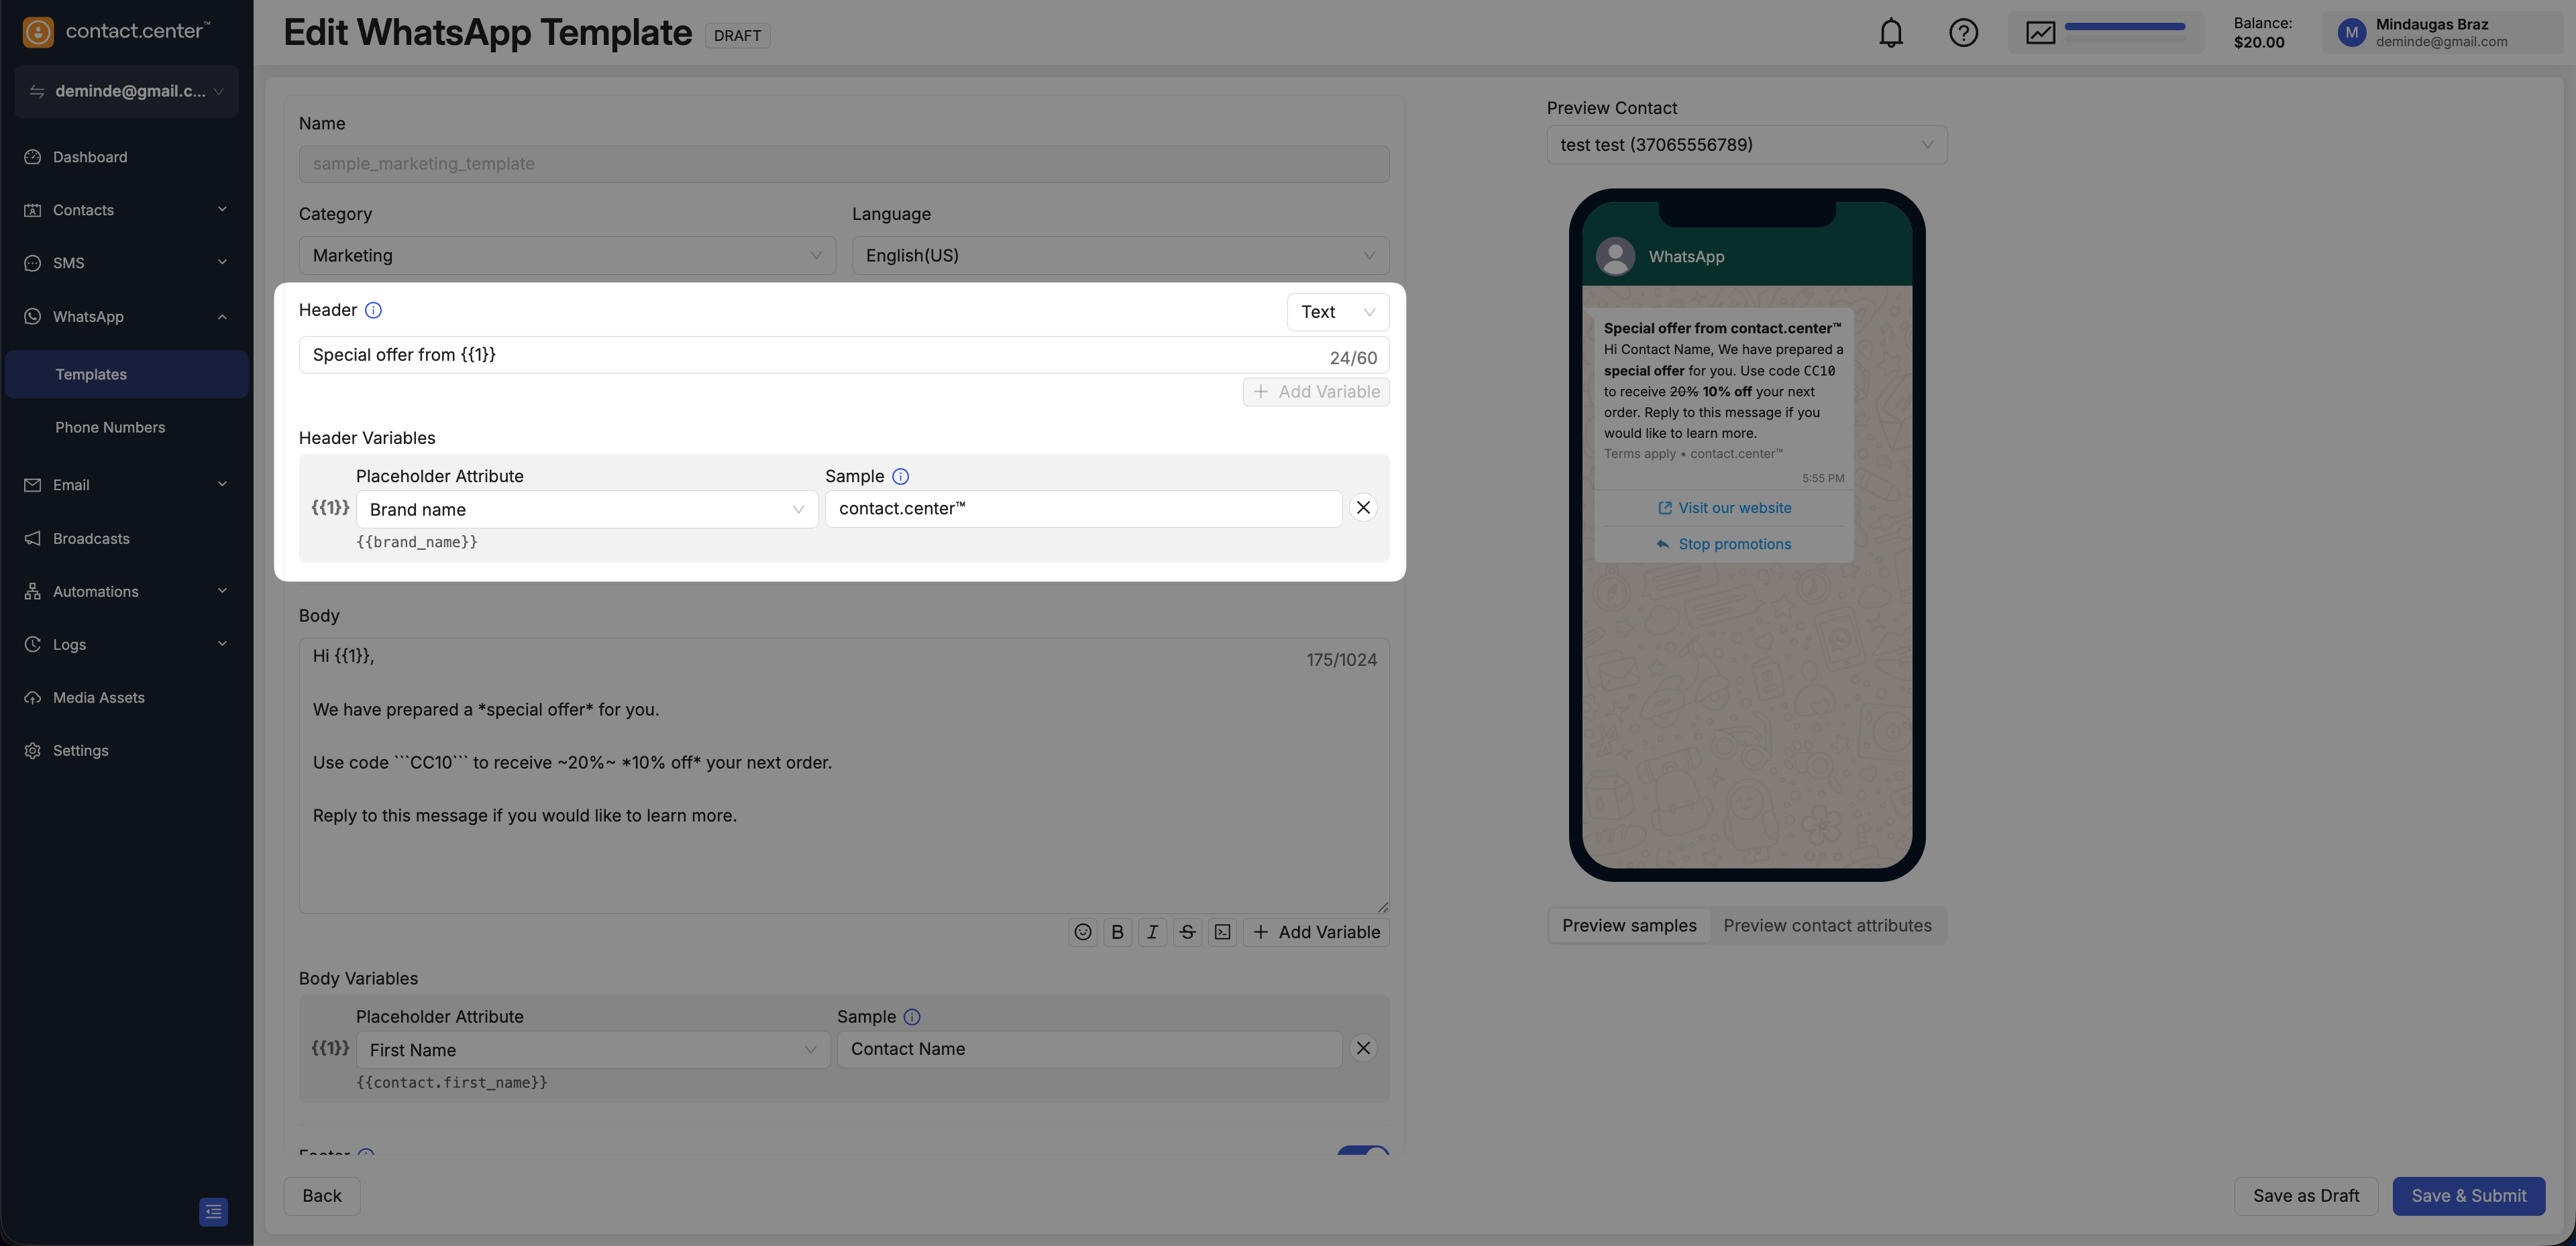
Task: Switch to Preview contact attributes
Action: [x=1827, y=926]
